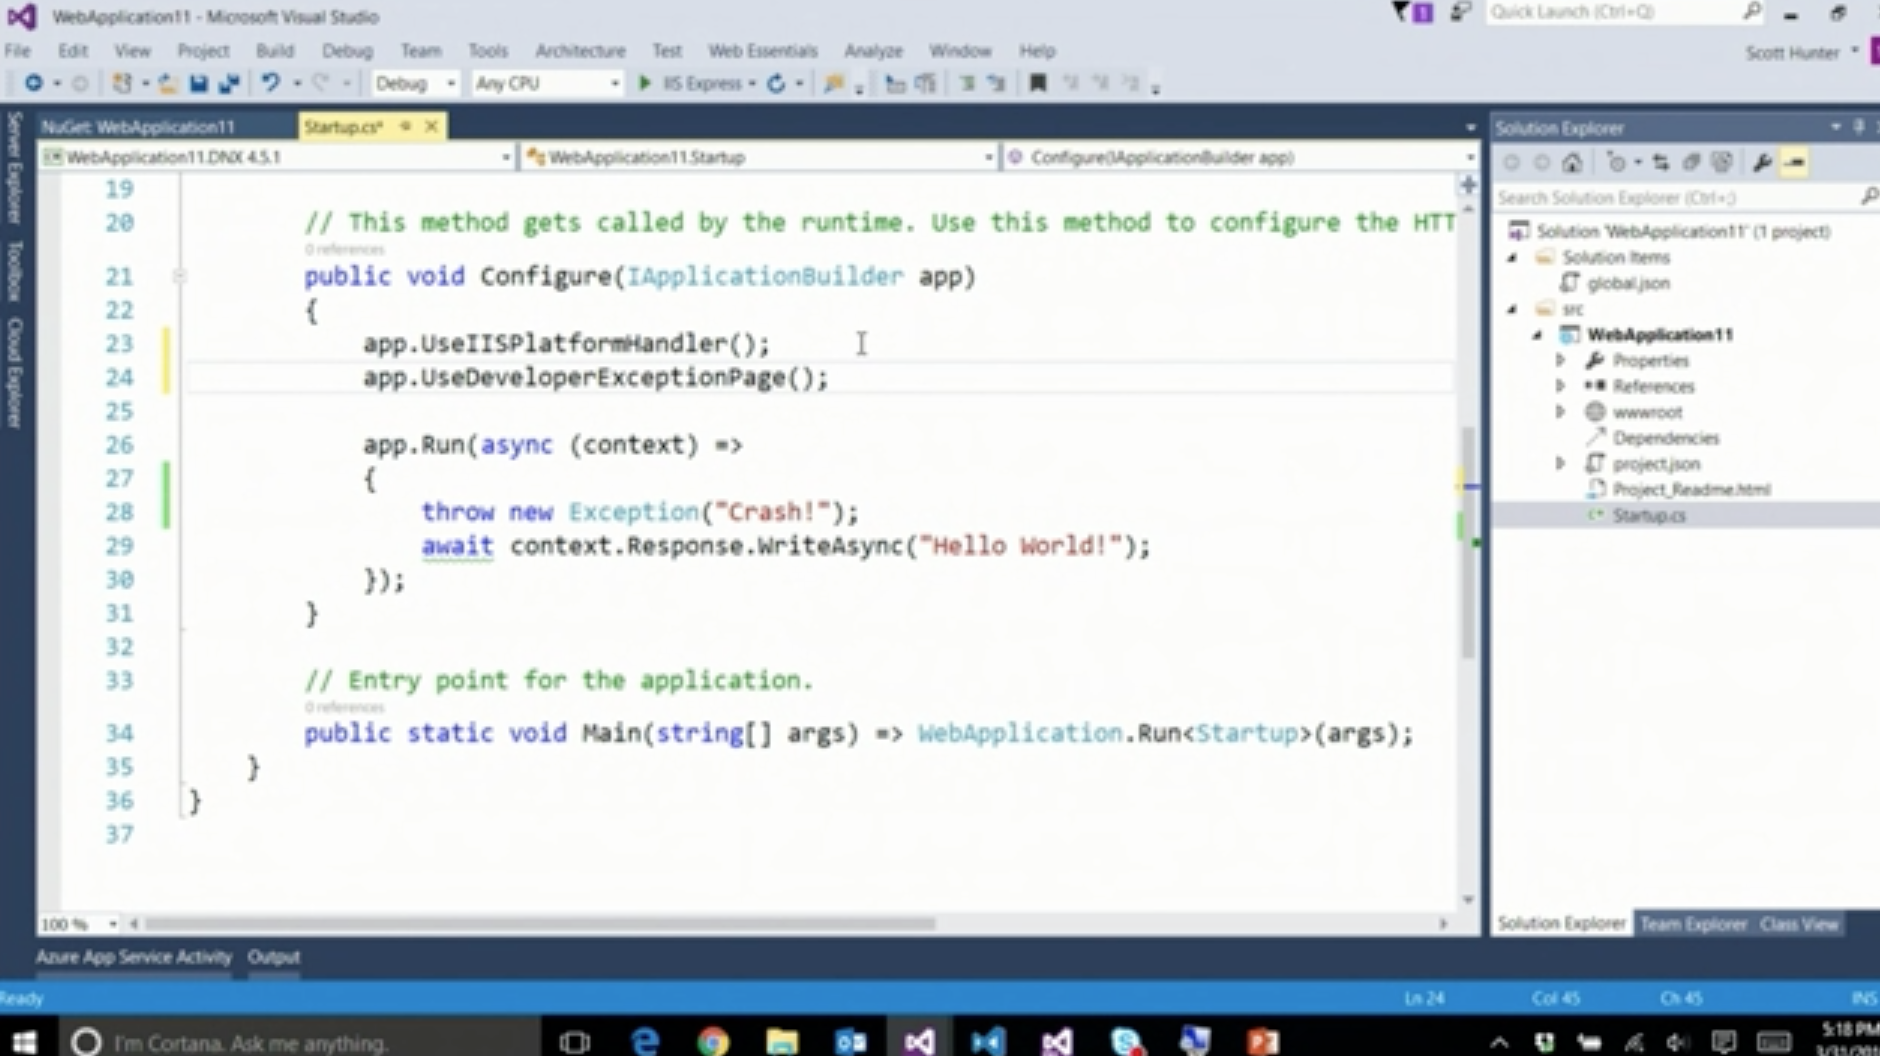The image size is (1880, 1056).
Task: Open the Debug menu
Action: 347,51
